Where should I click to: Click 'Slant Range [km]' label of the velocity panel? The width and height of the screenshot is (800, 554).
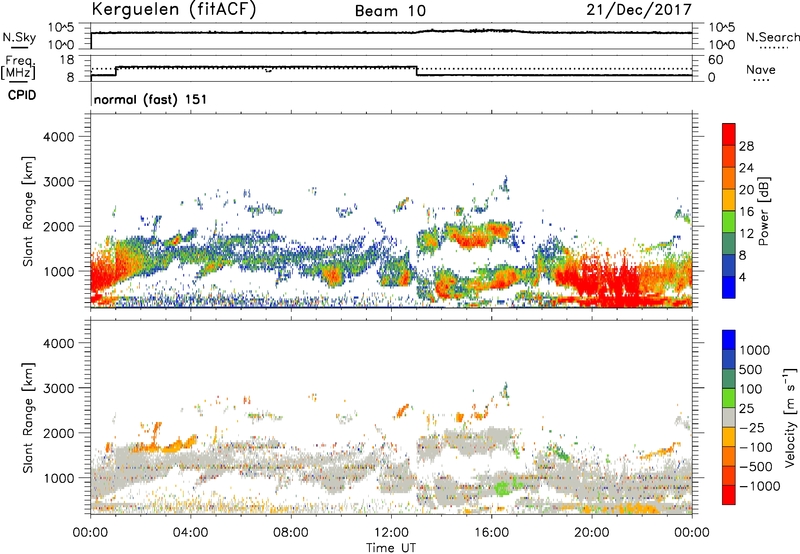[28, 417]
